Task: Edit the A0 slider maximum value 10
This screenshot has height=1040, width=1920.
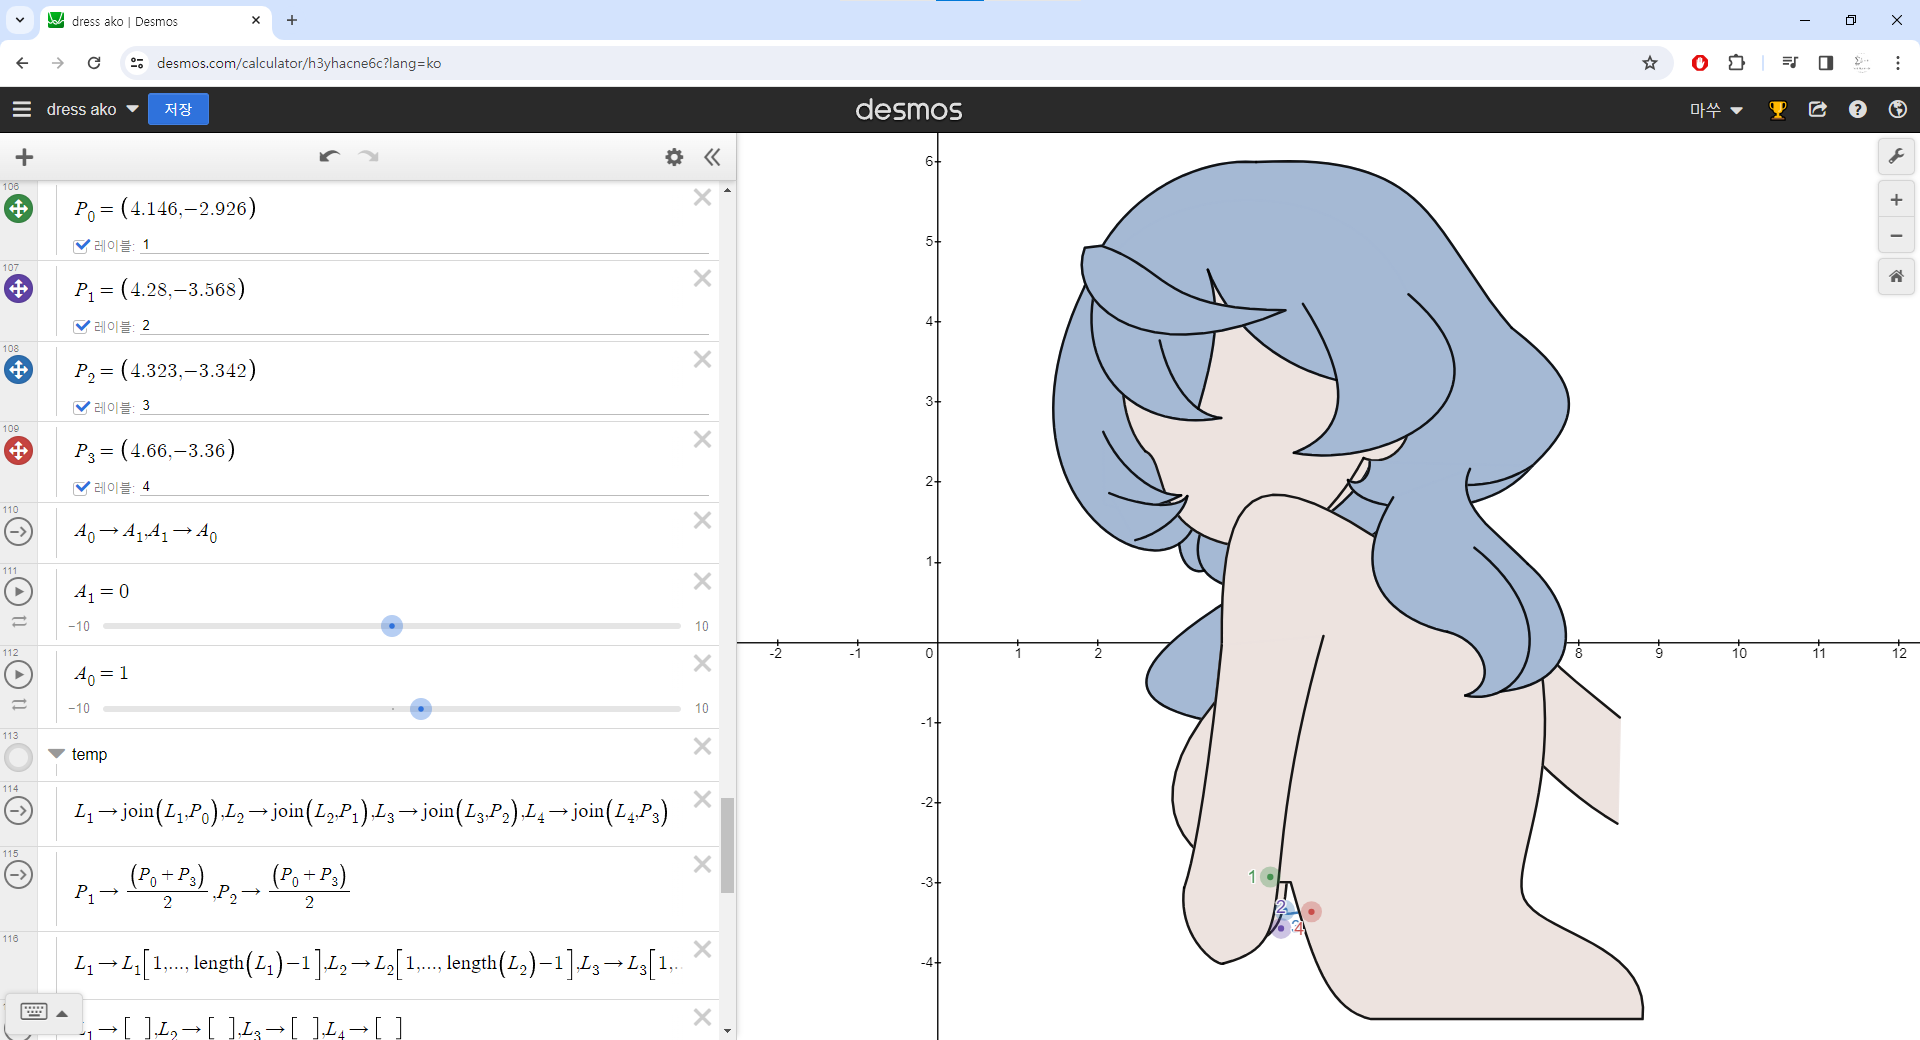Action: click(702, 709)
